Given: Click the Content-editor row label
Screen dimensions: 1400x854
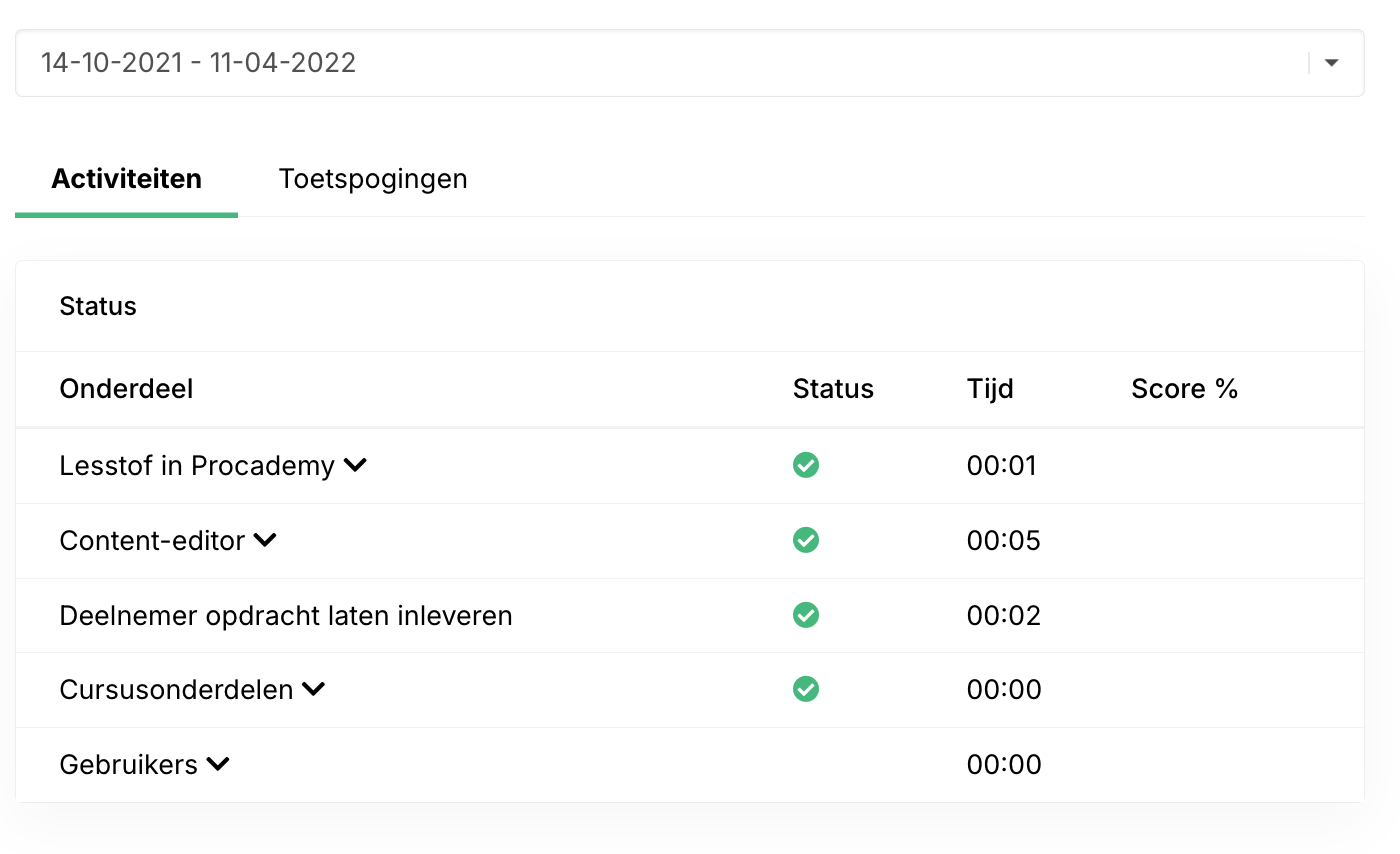Looking at the screenshot, I should (152, 541).
